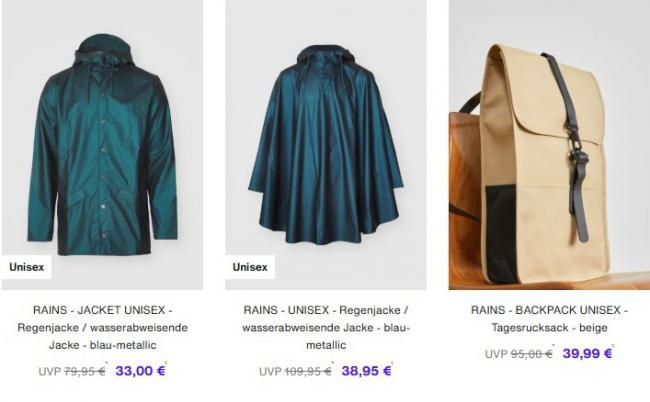Click the 38,95 € sale price
650x402 pixels.
click(x=366, y=371)
